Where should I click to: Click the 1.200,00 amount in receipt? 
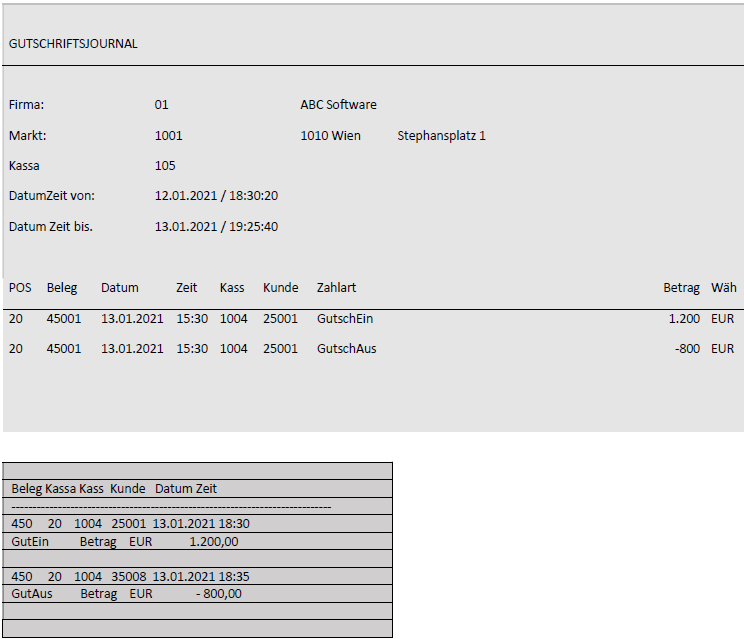(213, 542)
